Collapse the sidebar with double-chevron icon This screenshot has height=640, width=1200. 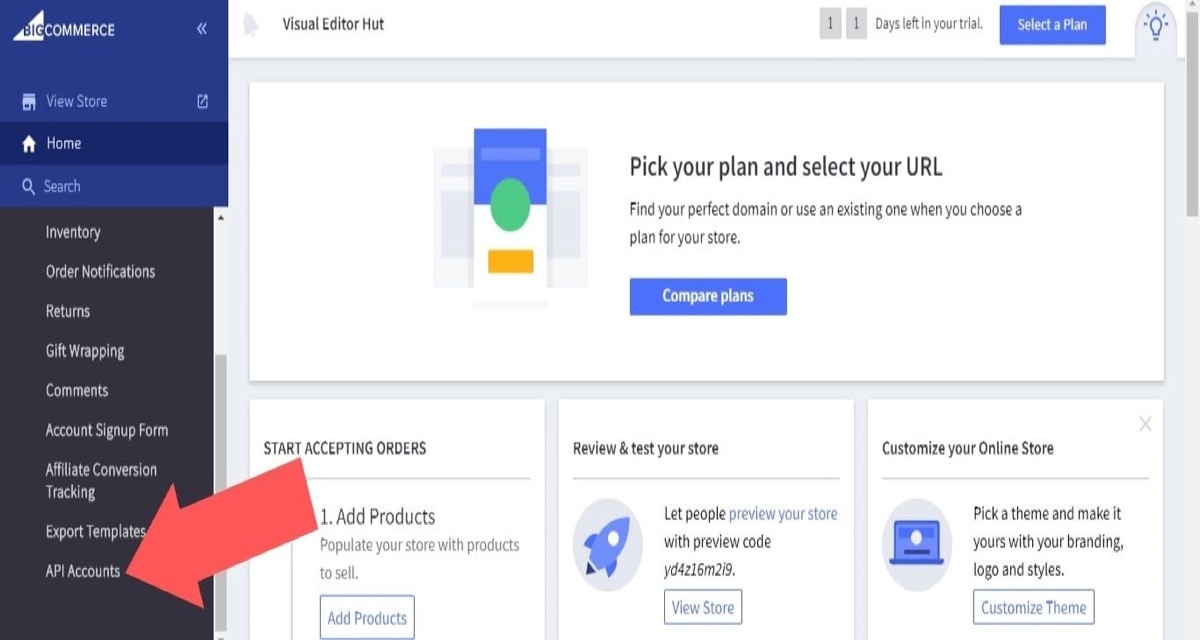point(202,29)
